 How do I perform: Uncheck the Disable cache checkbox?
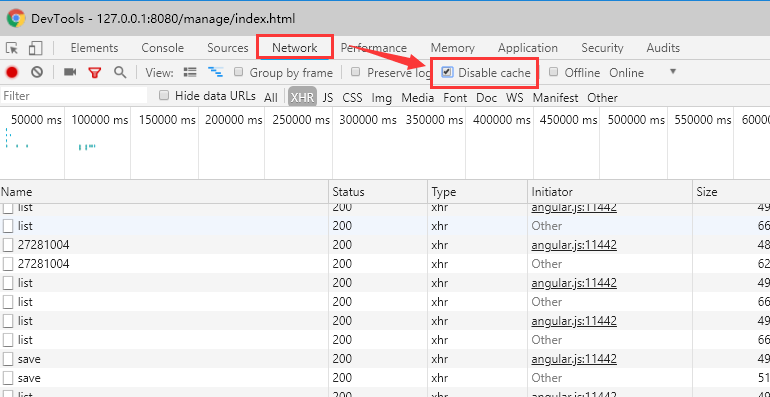tap(447, 72)
